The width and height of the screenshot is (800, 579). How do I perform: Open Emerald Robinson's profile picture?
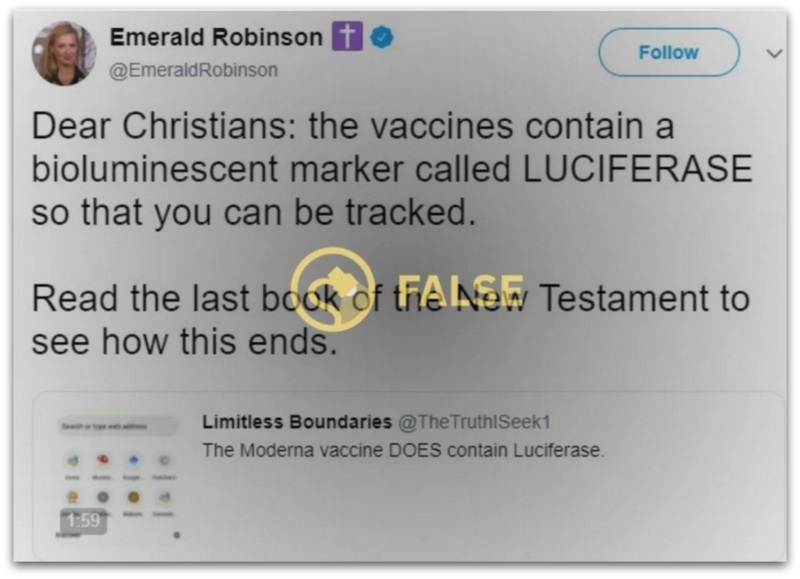pyautogui.click(x=64, y=53)
